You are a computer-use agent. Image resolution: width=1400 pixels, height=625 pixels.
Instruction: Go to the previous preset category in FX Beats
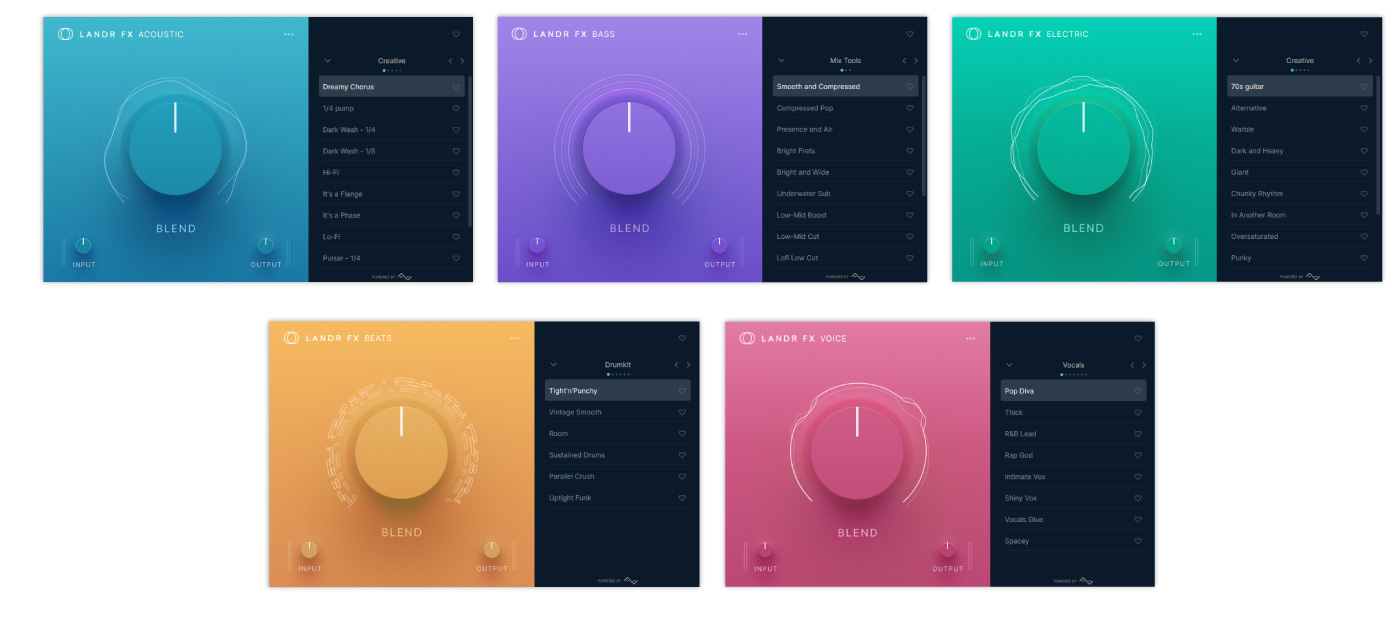(676, 365)
